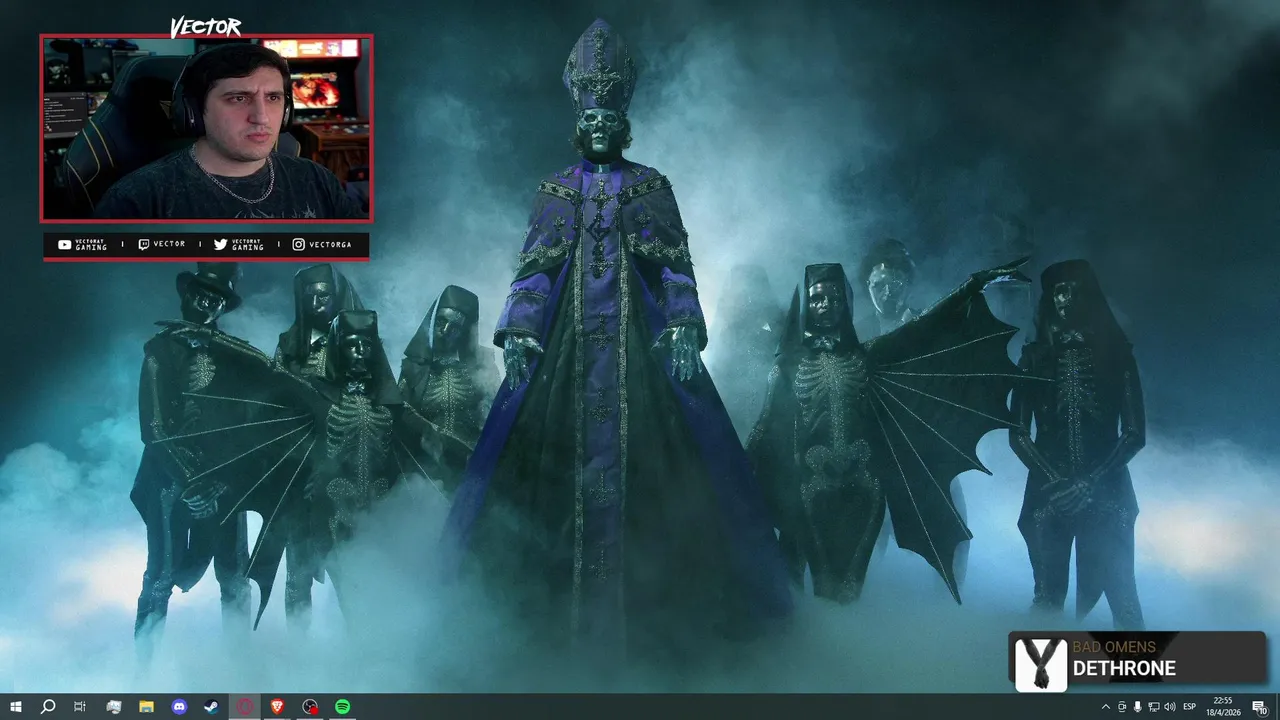Open the Action Center notifications icon
The width and height of the screenshot is (1280, 720).
(x=1260, y=707)
